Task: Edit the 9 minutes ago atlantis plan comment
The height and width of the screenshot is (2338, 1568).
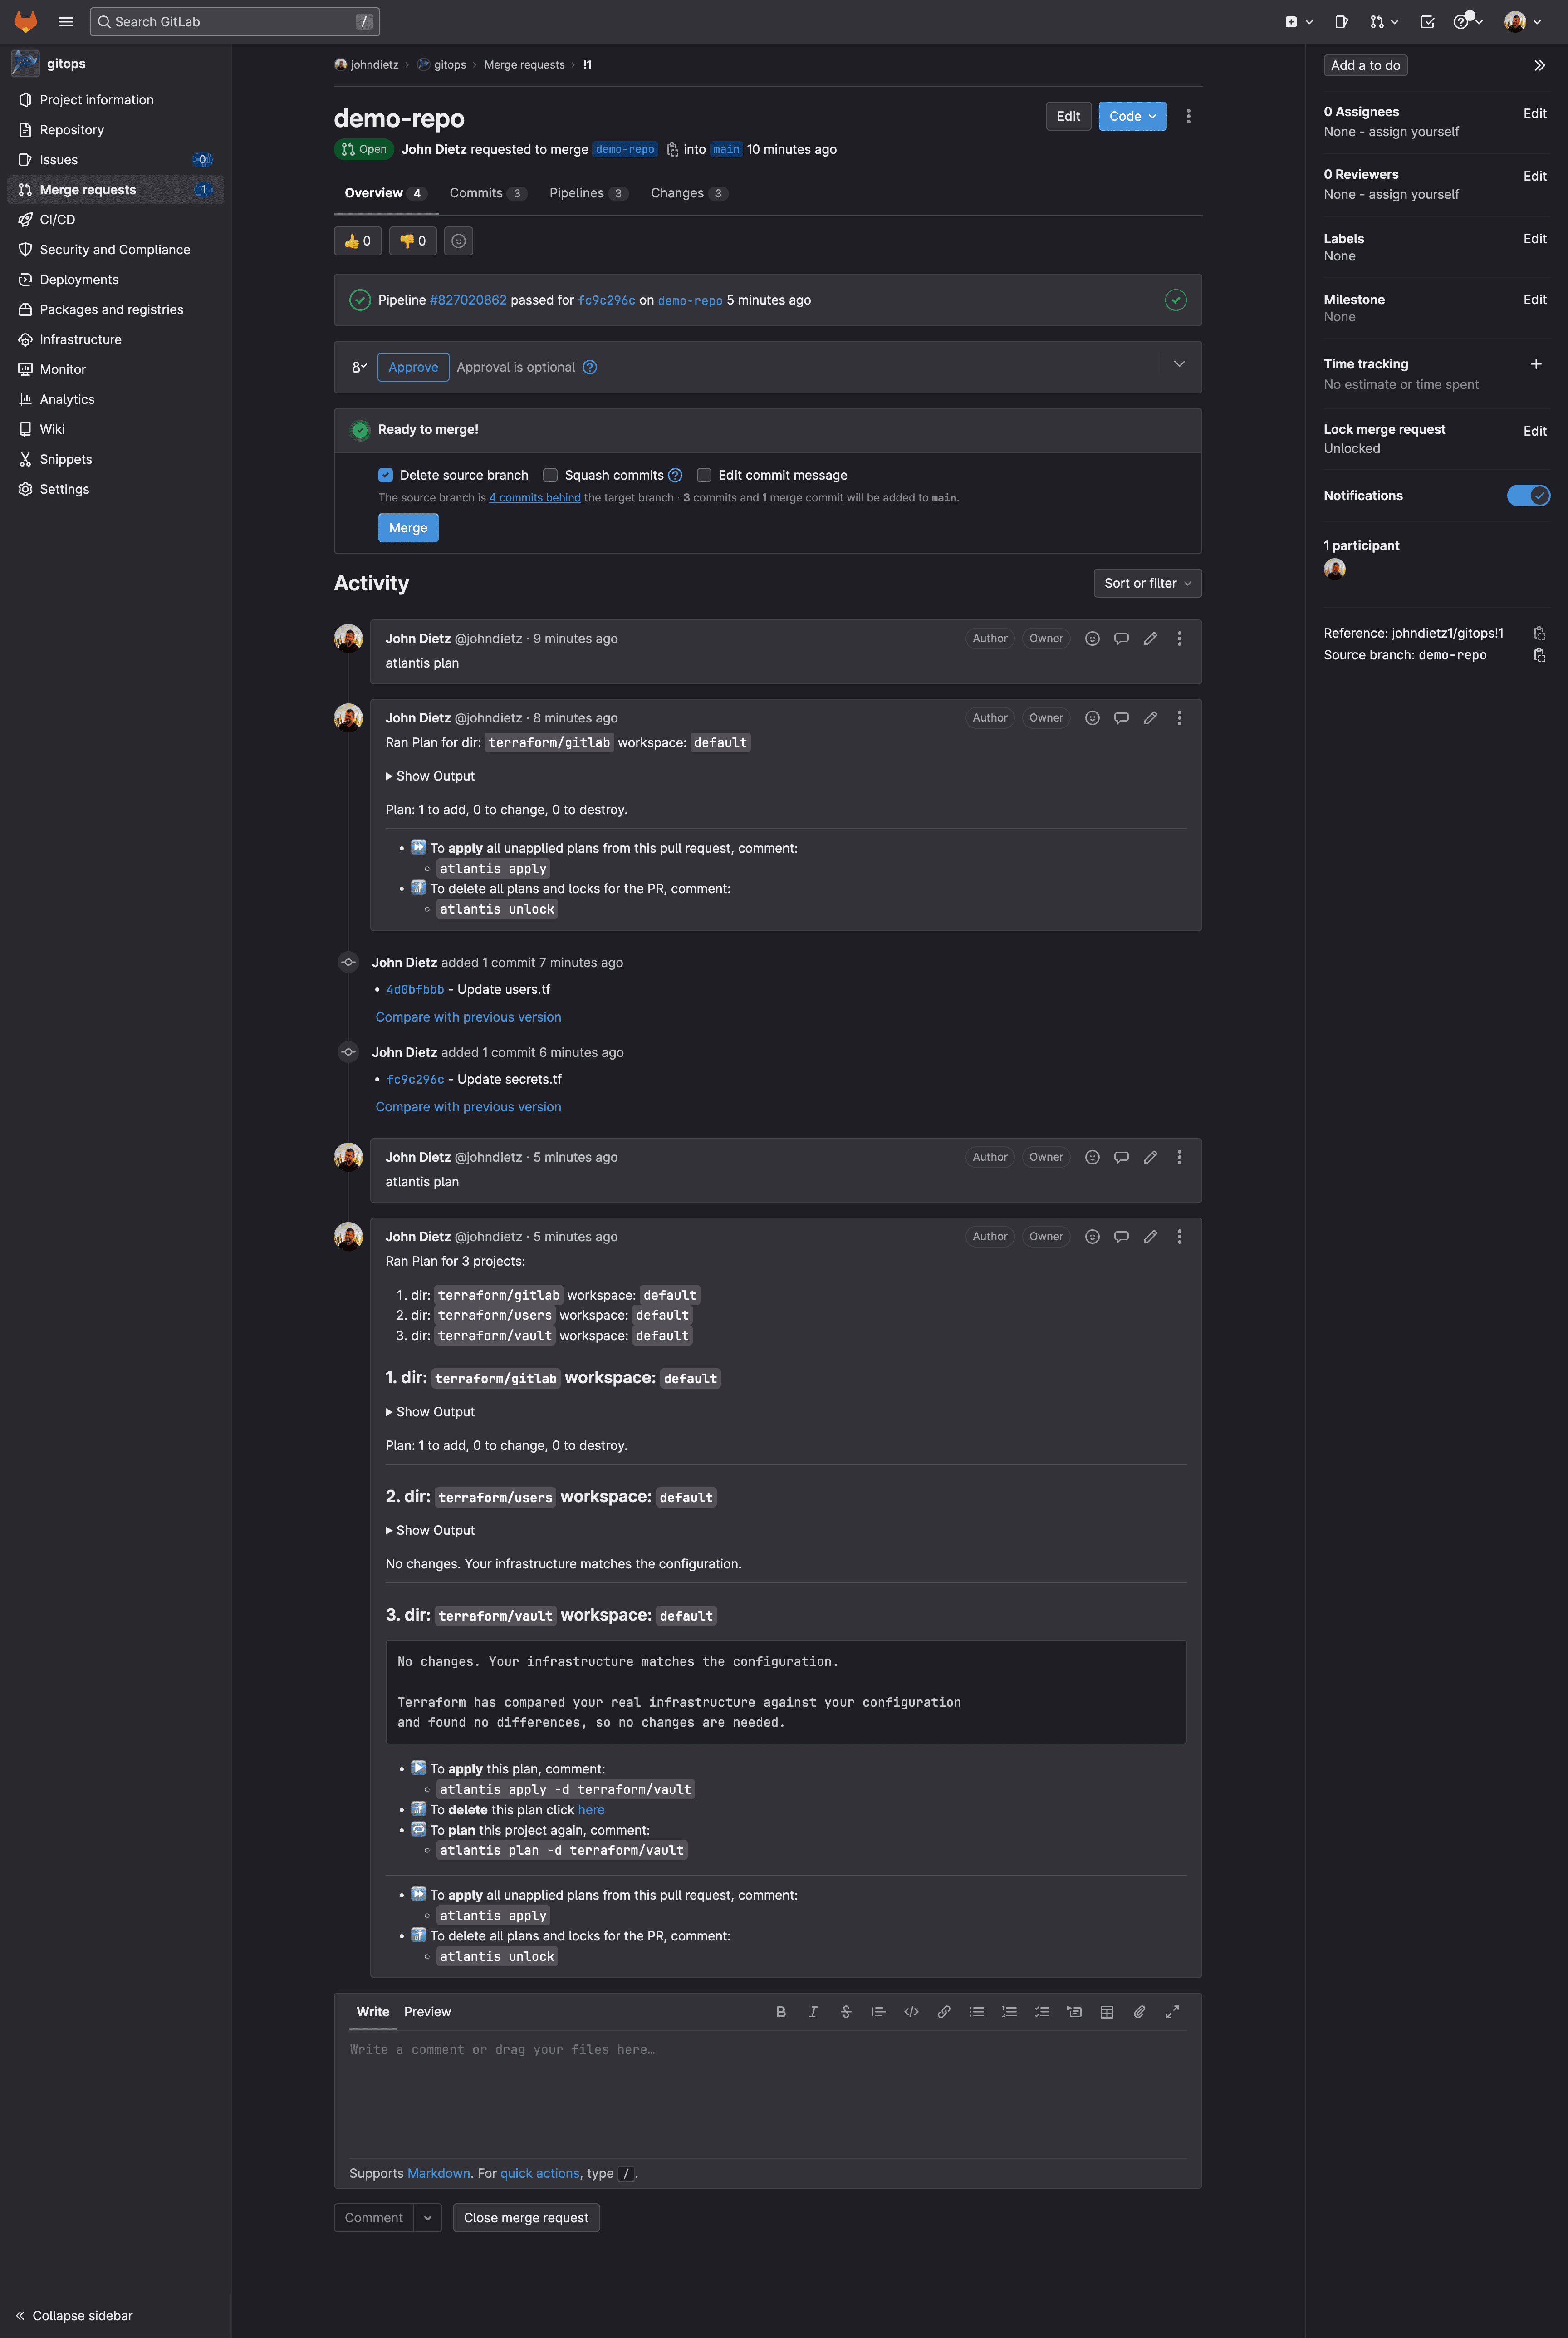Action: 1150,638
